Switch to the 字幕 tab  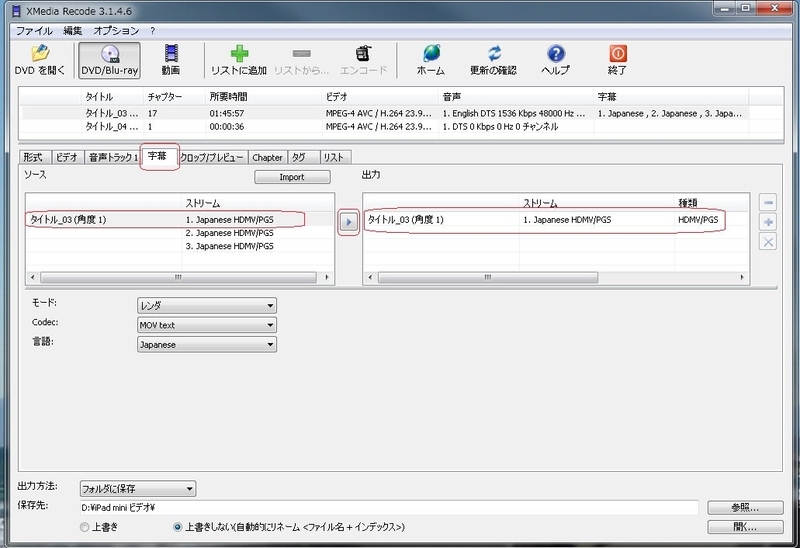click(x=158, y=156)
